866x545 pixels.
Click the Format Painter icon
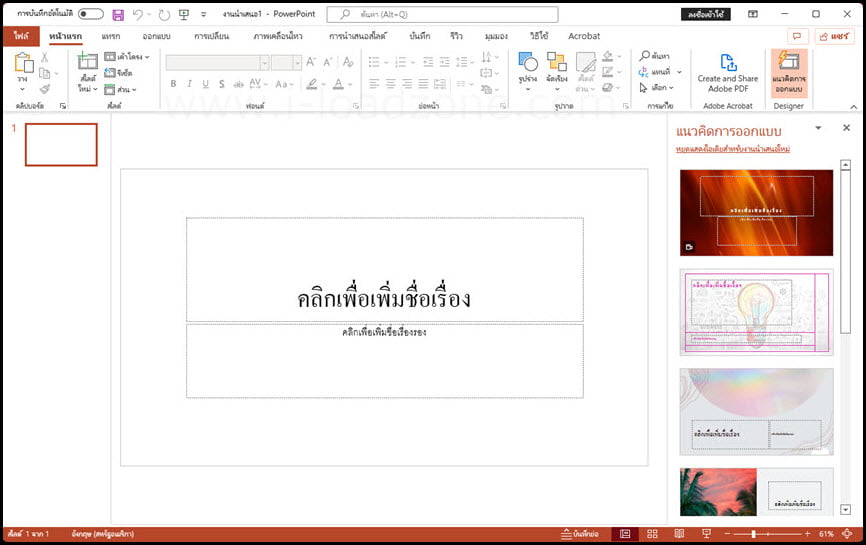tap(45, 88)
